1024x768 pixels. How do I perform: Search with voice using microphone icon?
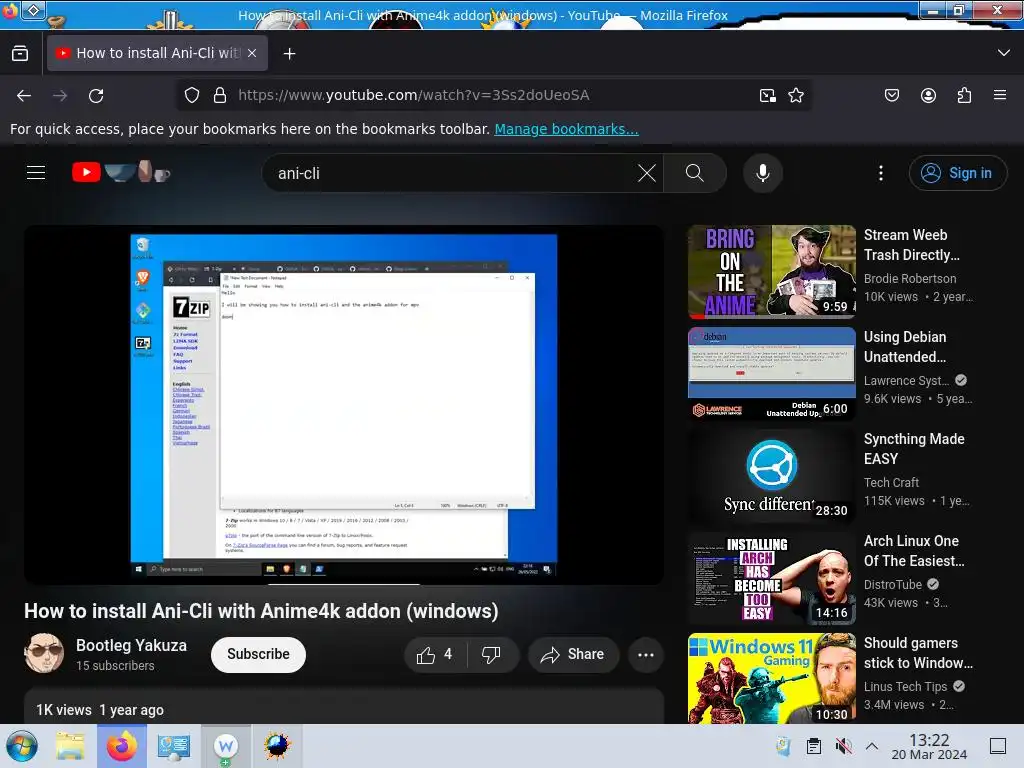(762, 173)
